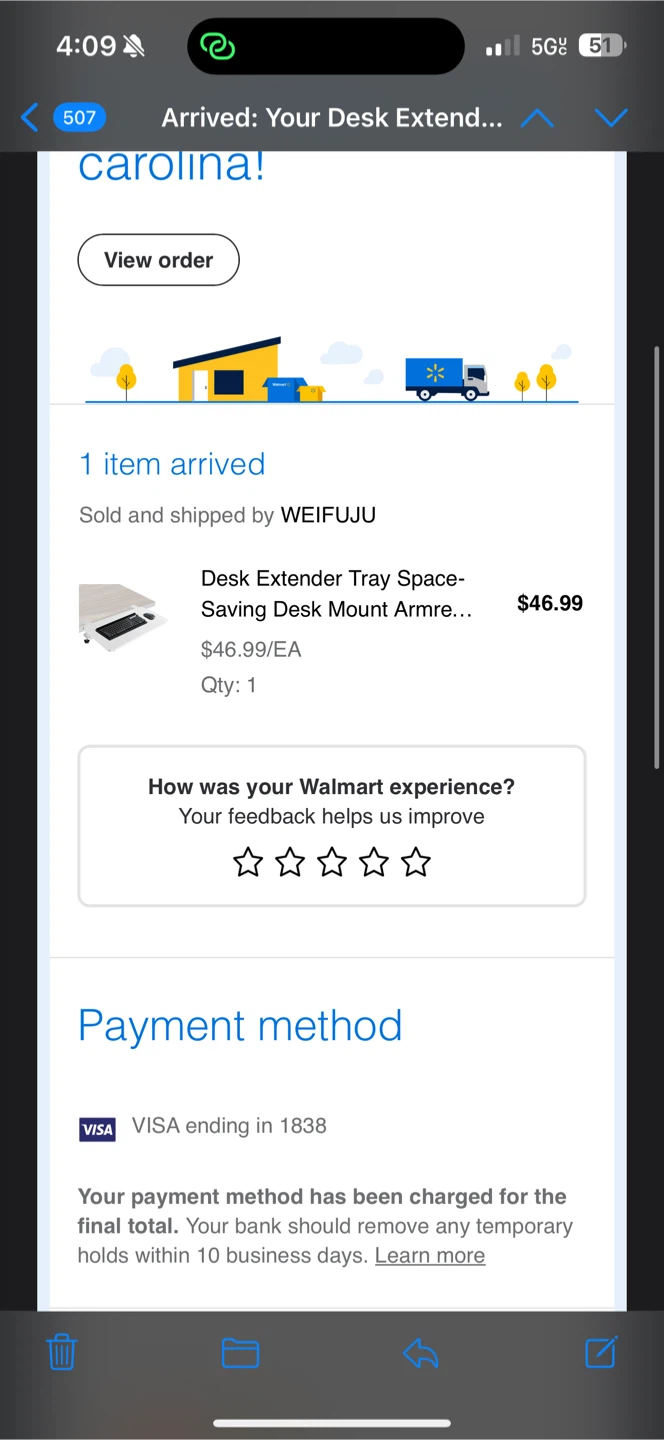664x1440 pixels.
Task: Tap the trash icon to delete email
Action: click(62, 1353)
